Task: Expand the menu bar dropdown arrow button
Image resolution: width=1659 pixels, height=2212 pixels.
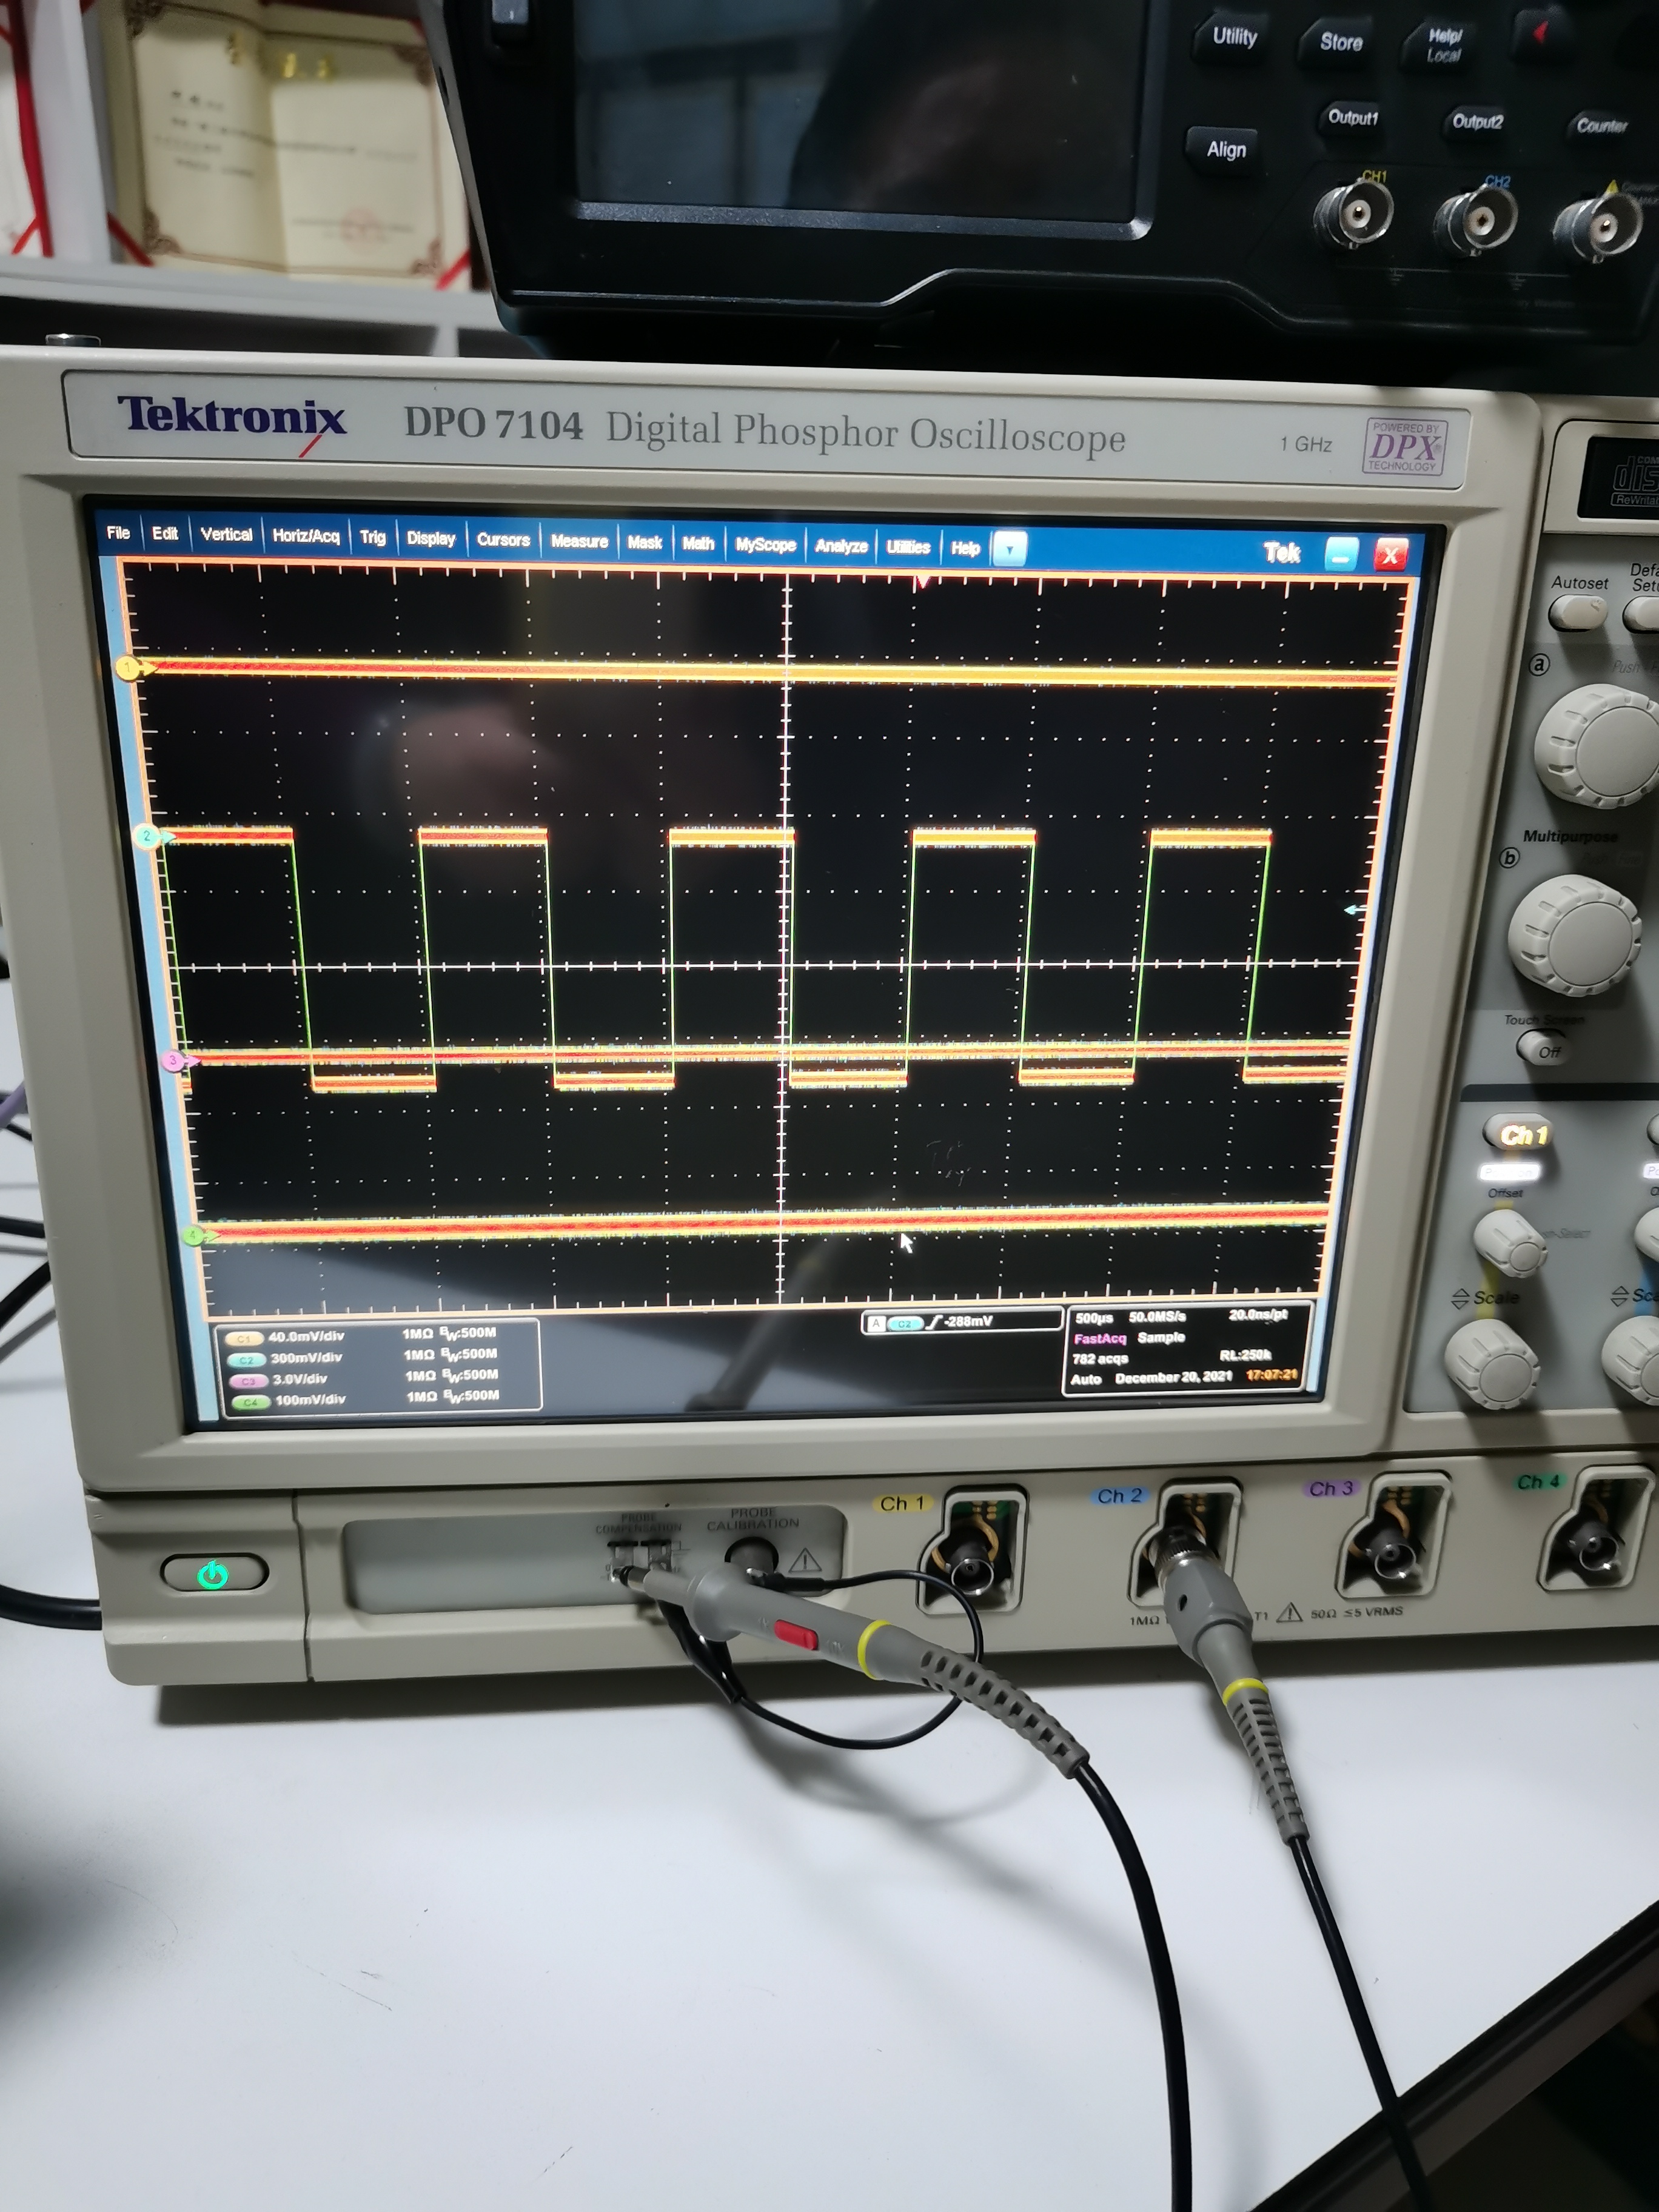Action: [1010, 549]
